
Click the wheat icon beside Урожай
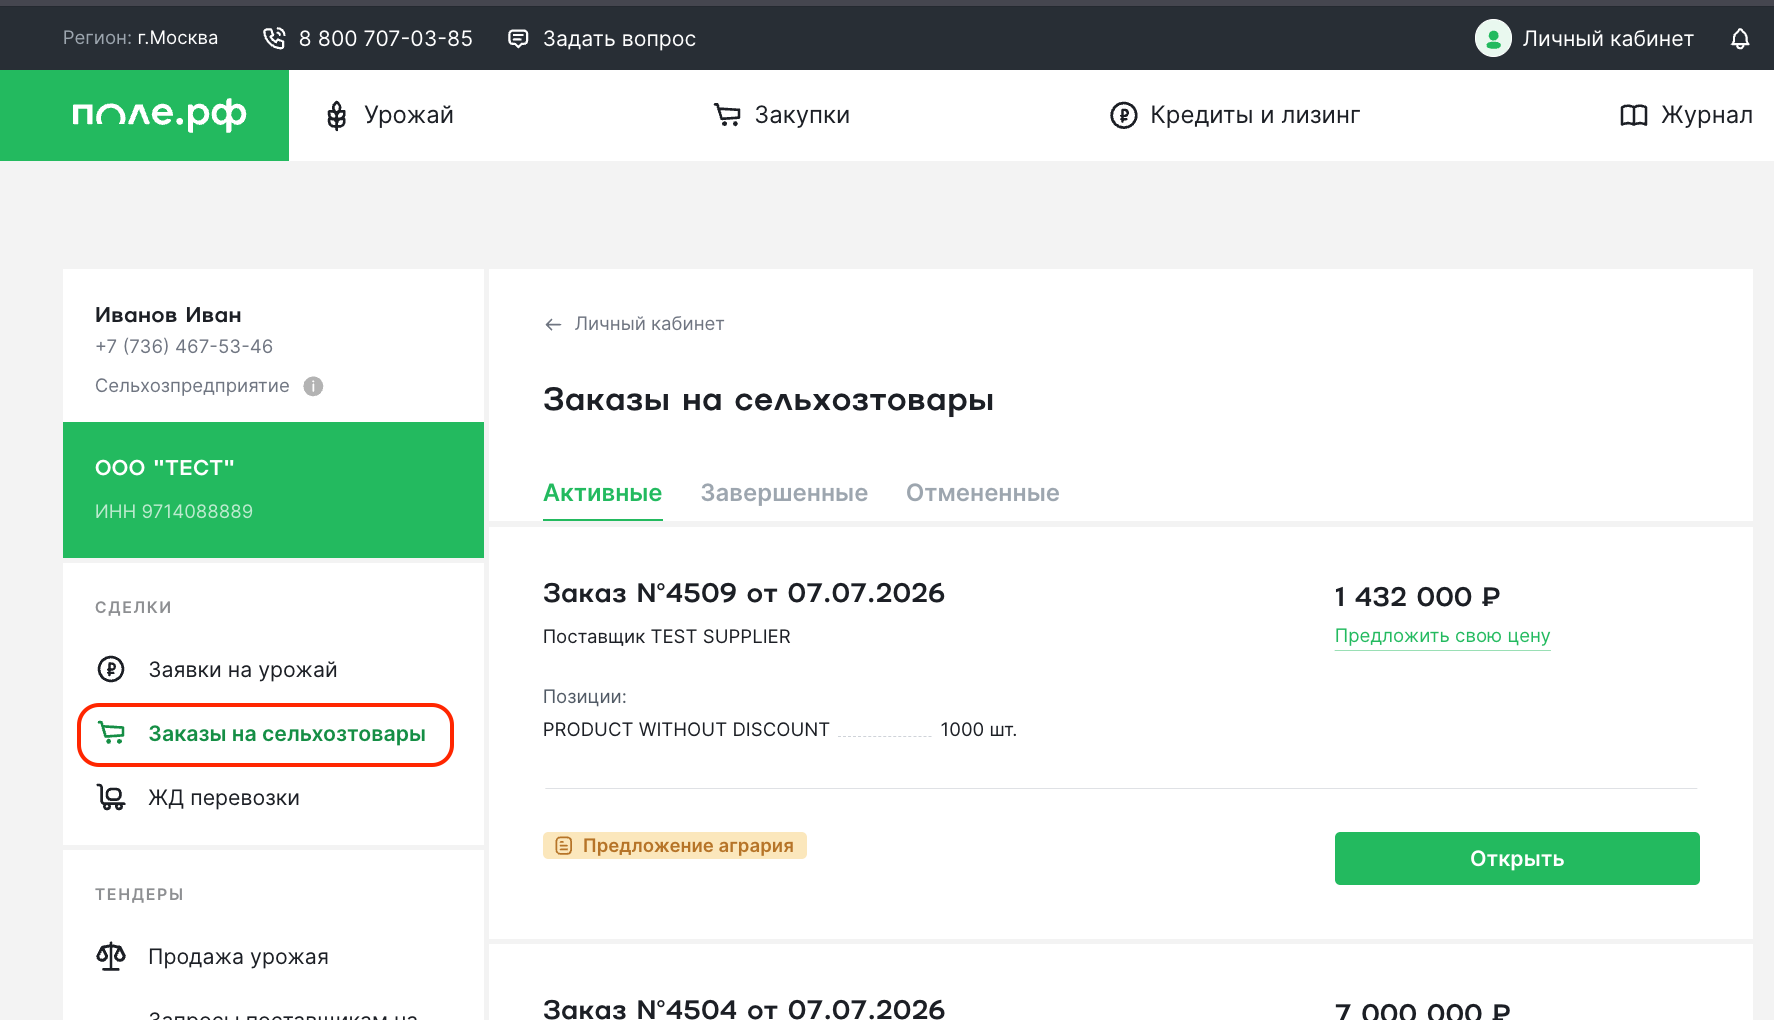(337, 116)
